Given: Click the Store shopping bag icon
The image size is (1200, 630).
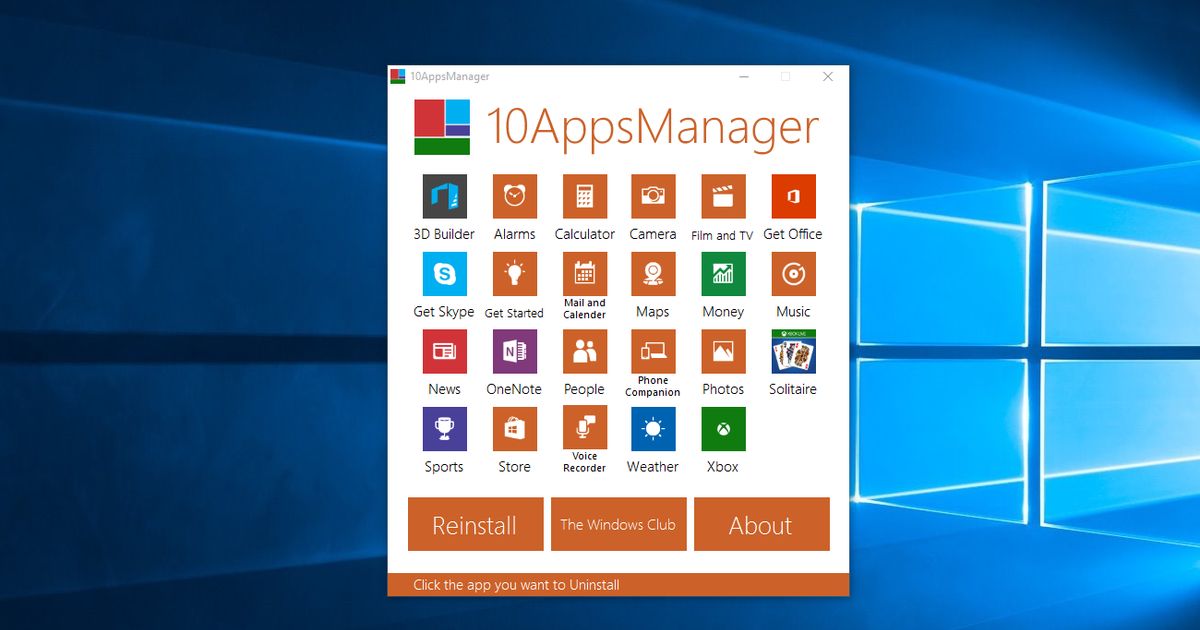Looking at the screenshot, I should click(515, 428).
